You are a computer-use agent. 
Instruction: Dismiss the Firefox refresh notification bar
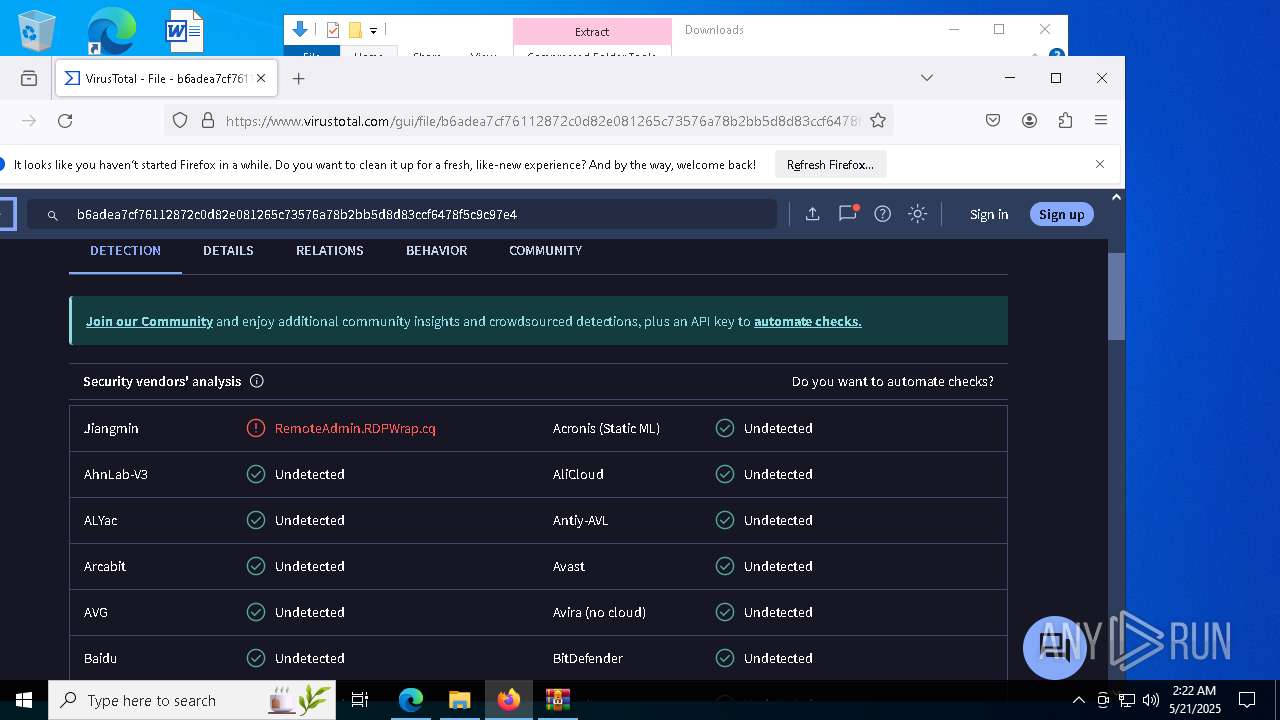click(1100, 164)
